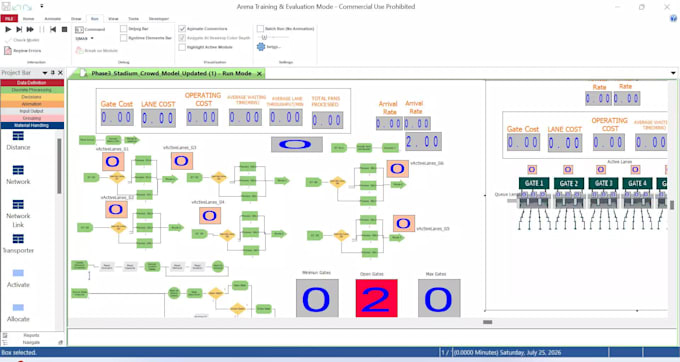This screenshot has width=680, height=362.
Task: Customize Quick Access Toolbar dropdown
Action: [x=42, y=7]
